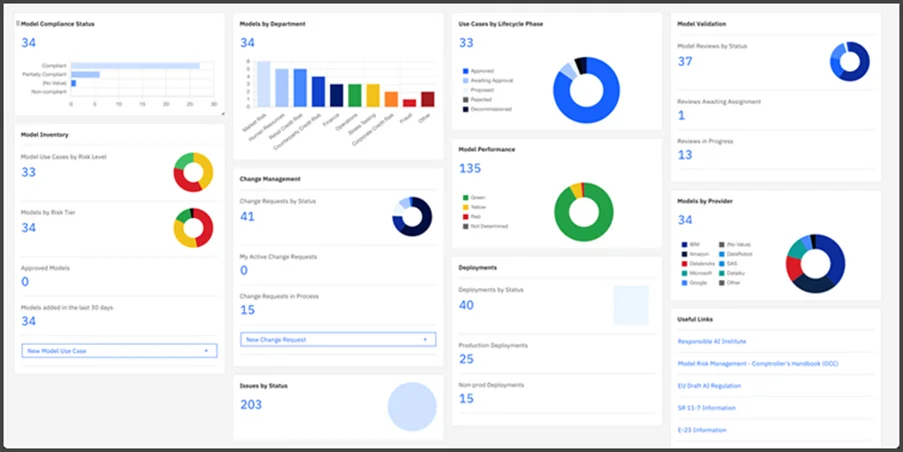Click the 15 Change Requests in Process count
The width and height of the screenshot is (903, 452).
pyautogui.click(x=248, y=310)
